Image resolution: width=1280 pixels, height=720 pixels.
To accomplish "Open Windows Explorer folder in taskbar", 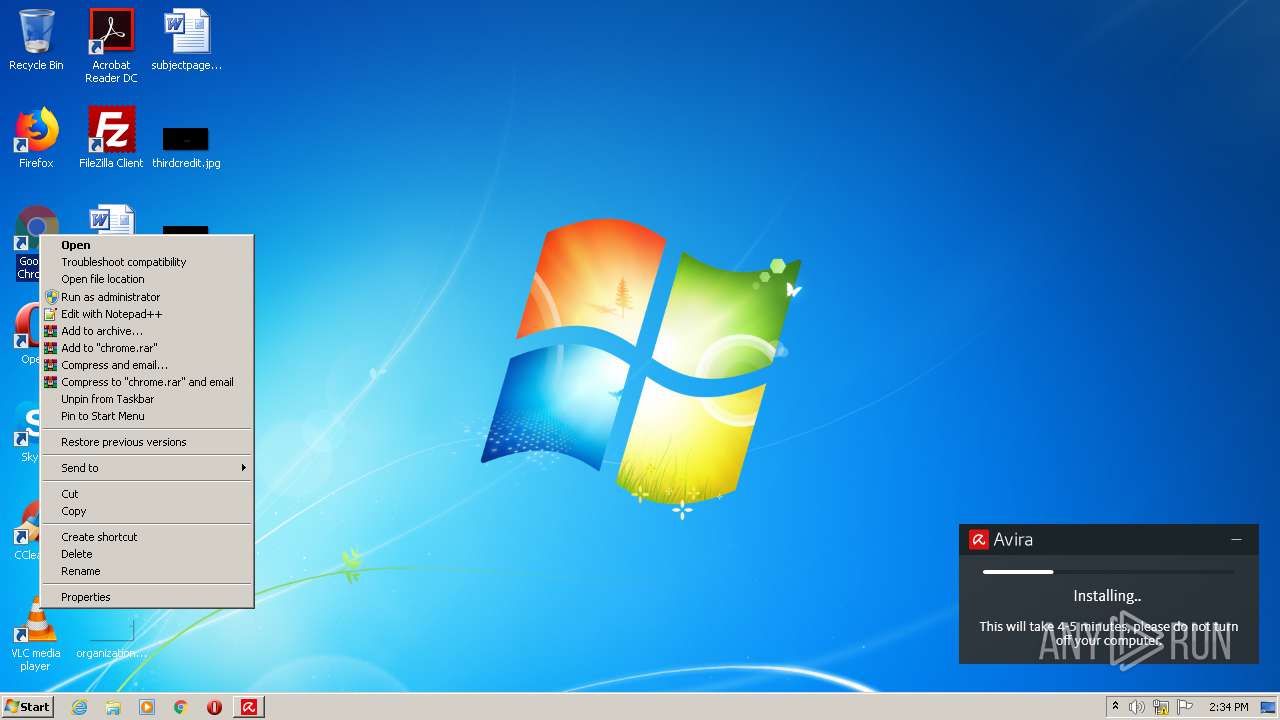I will point(113,707).
